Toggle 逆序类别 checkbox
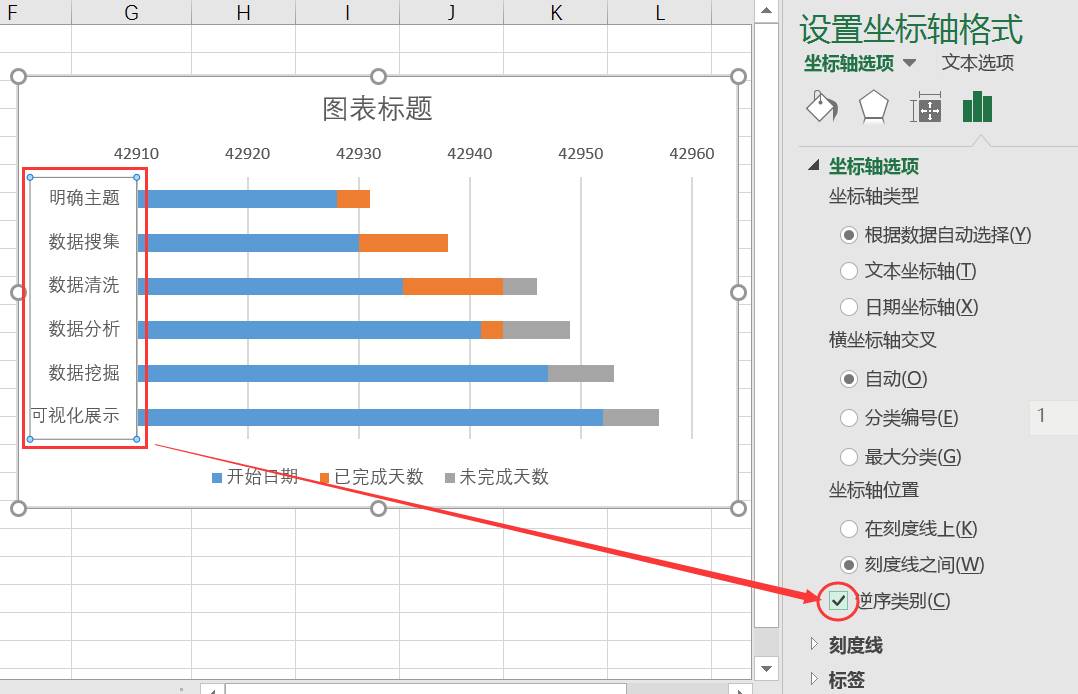 pyautogui.click(x=838, y=600)
